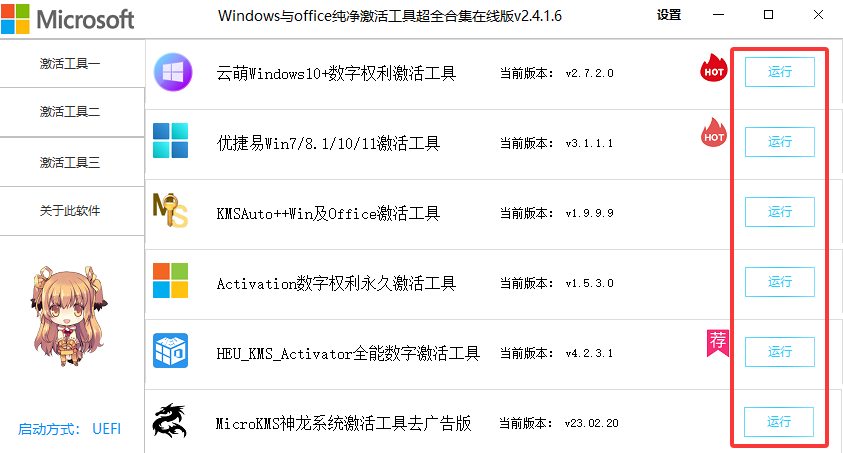The height and width of the screenshot is (453, 843).
Task: Switch to the 激活工具二 tab
Action: [x=70, y=112]
